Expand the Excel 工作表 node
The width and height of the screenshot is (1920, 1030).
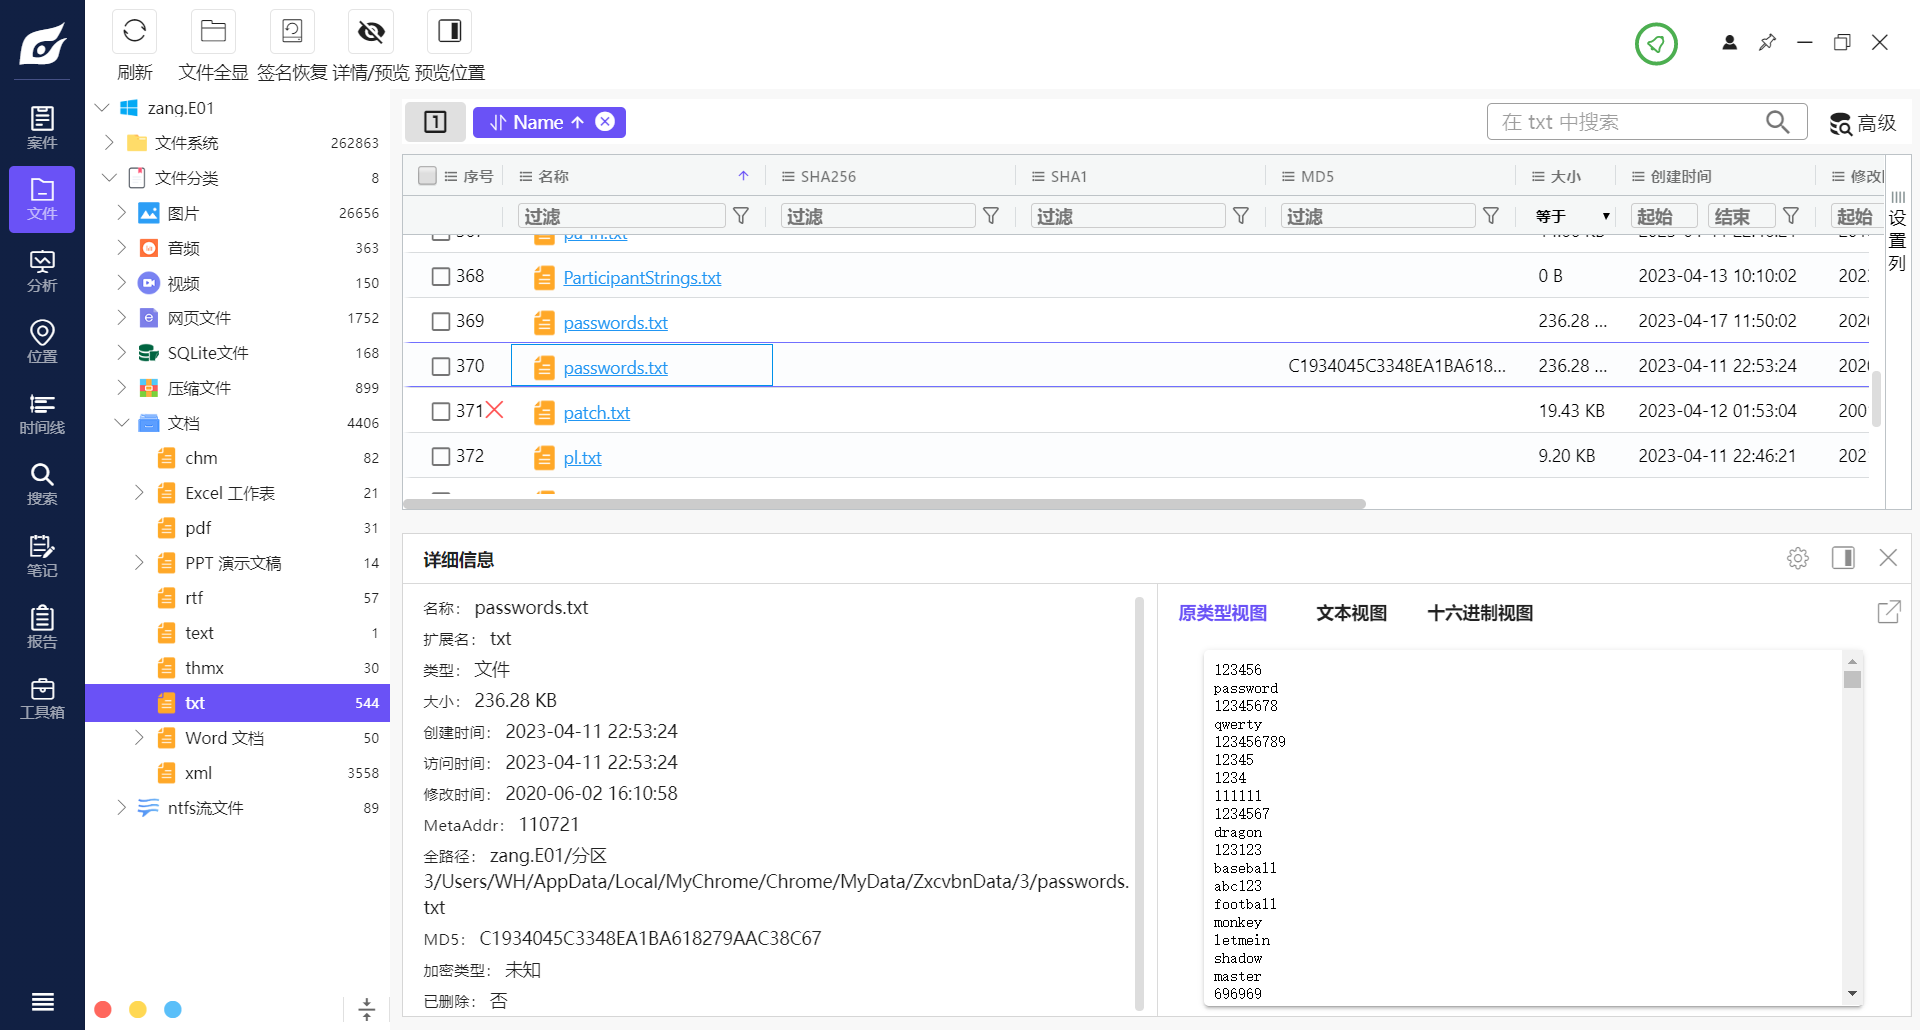click(x=139, y=492)
